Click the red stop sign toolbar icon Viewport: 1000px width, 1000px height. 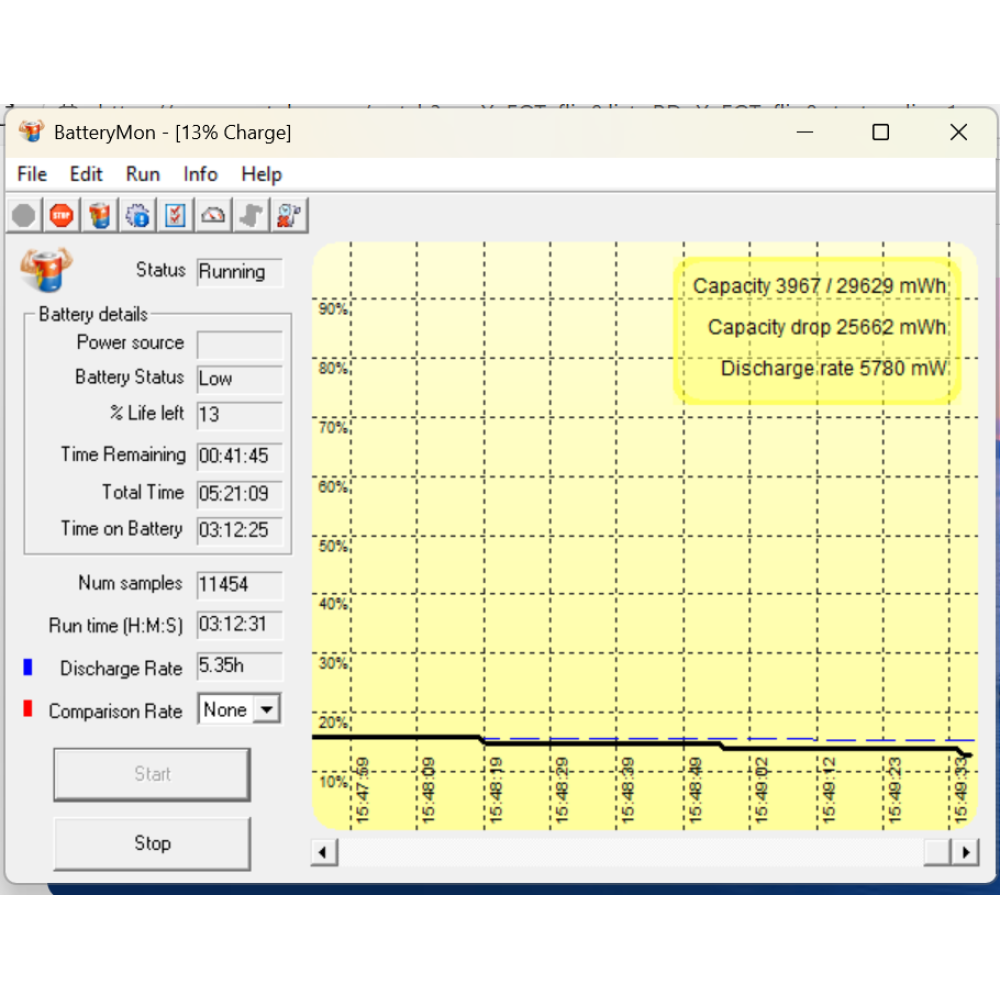(62, 215)
